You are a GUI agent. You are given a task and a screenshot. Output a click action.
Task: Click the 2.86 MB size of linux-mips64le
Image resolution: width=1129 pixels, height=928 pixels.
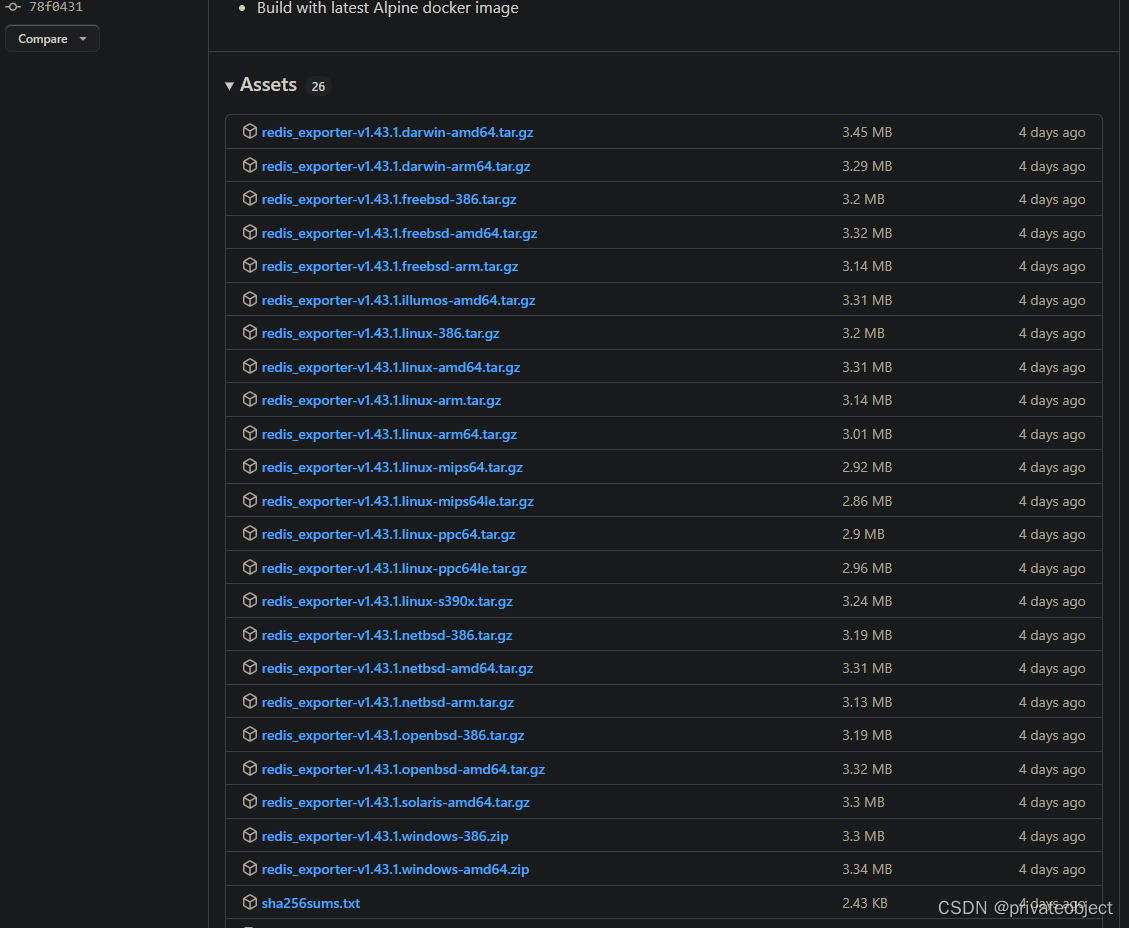pyautogui.click(x=867, y=501)
